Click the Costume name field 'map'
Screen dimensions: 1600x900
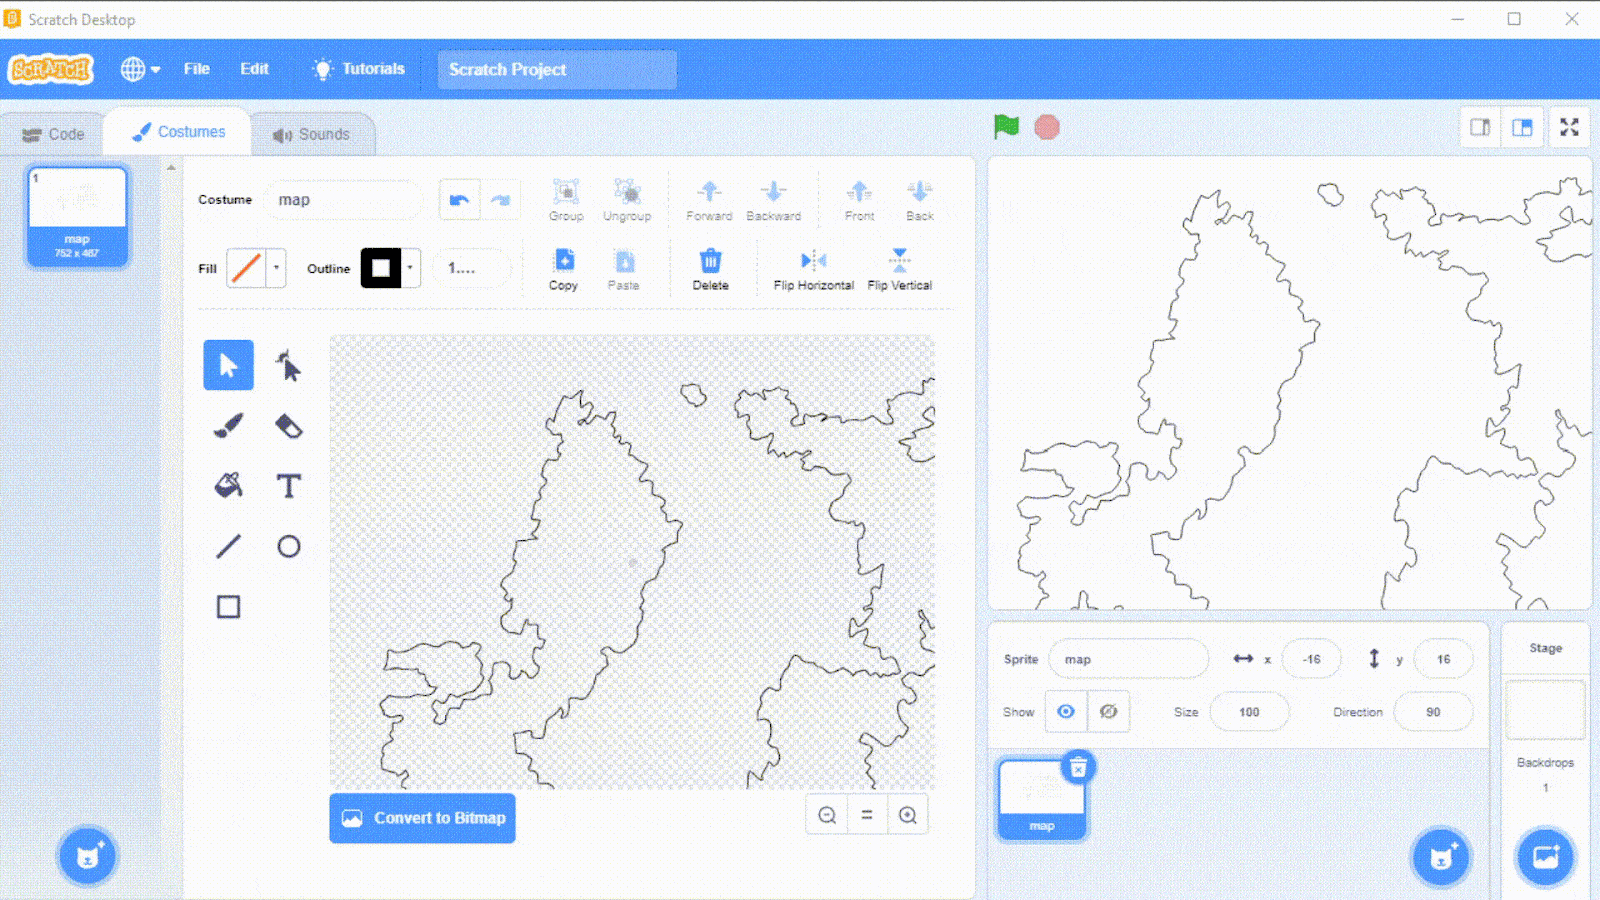click(x=343, y=200)
